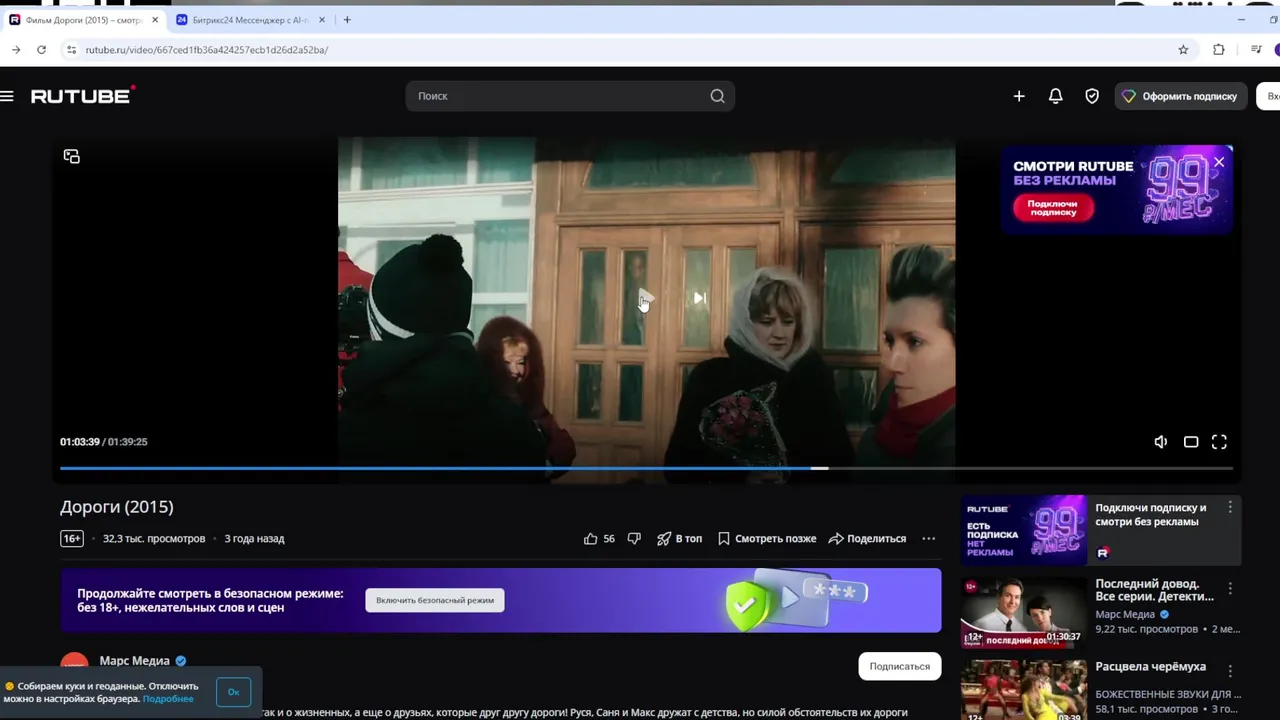Click the plus upload icon
Screen dimensions: 1280x720
click(1019, 96)
